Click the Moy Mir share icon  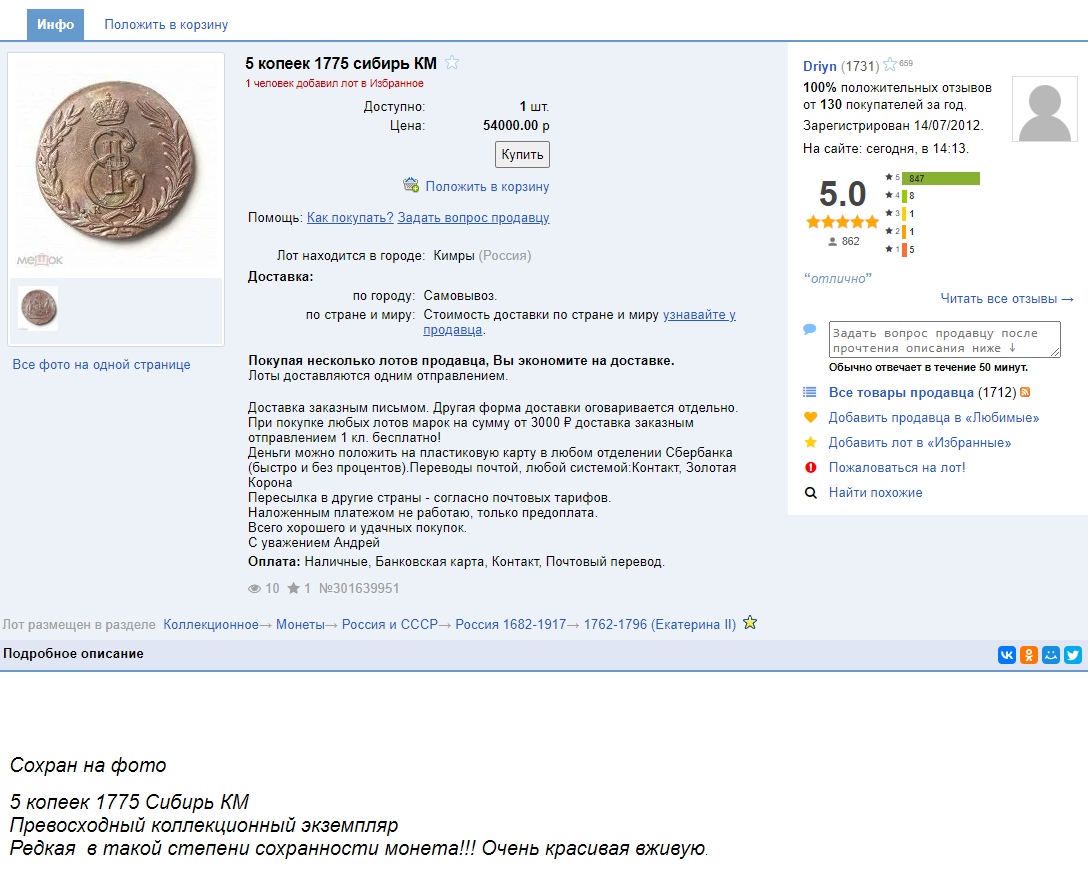pyautogui.click(x=1051, y=655)
